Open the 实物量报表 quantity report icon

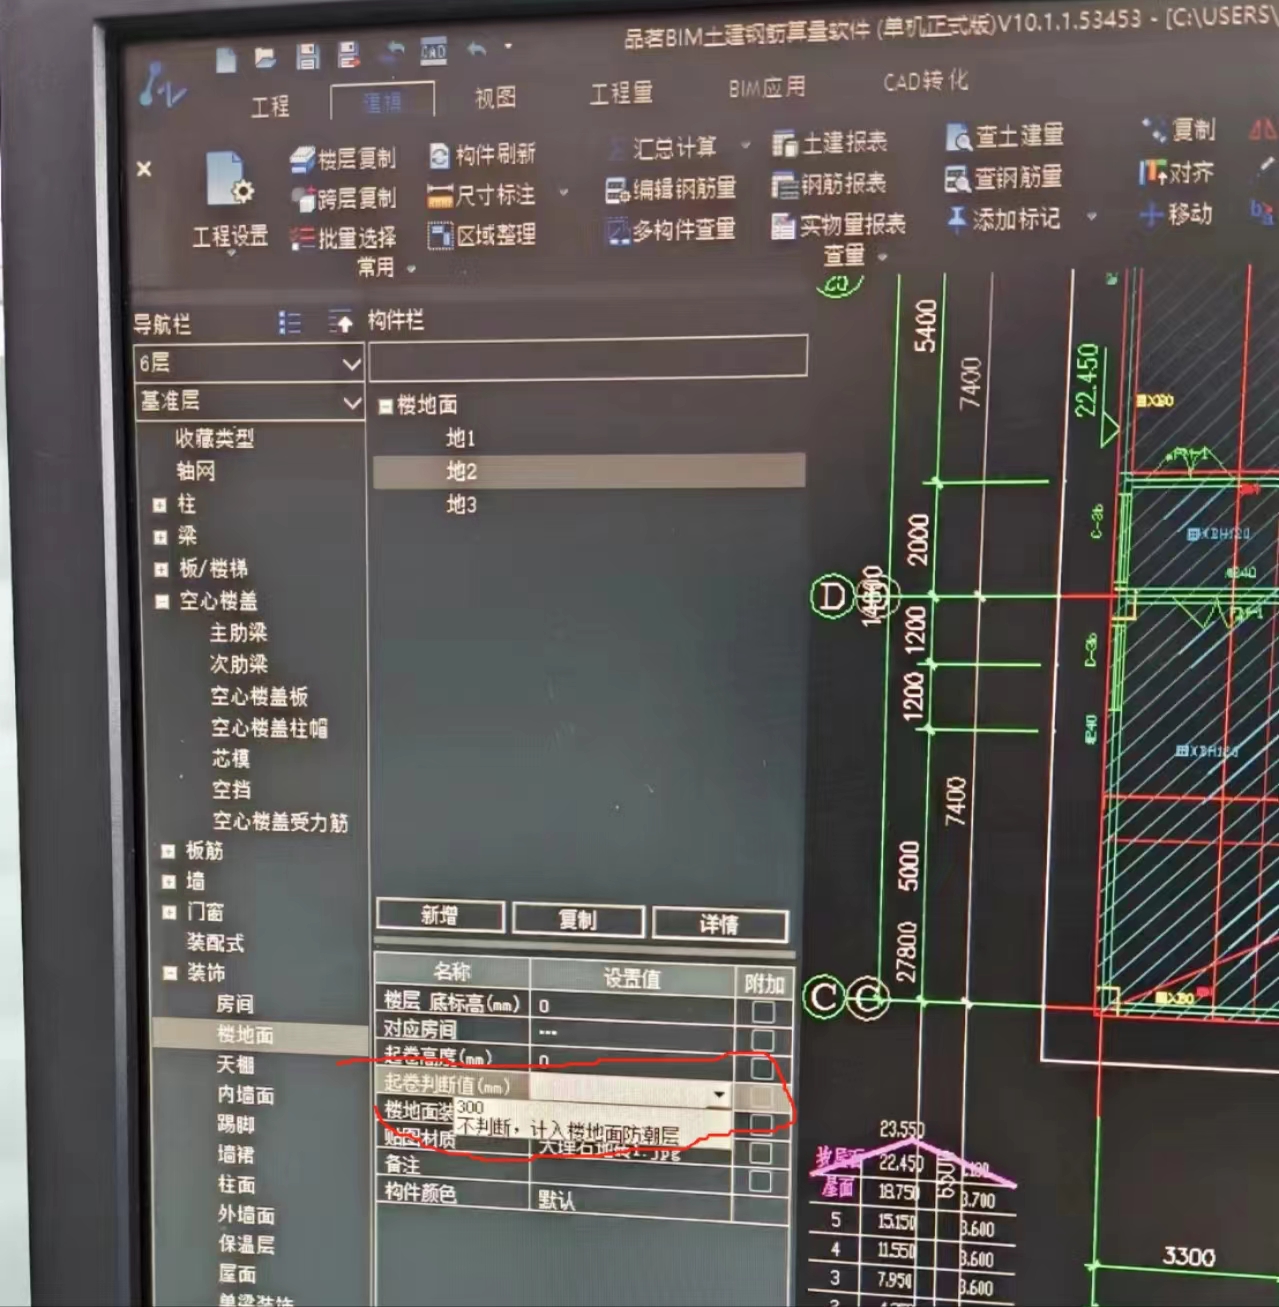click(783, 226)
